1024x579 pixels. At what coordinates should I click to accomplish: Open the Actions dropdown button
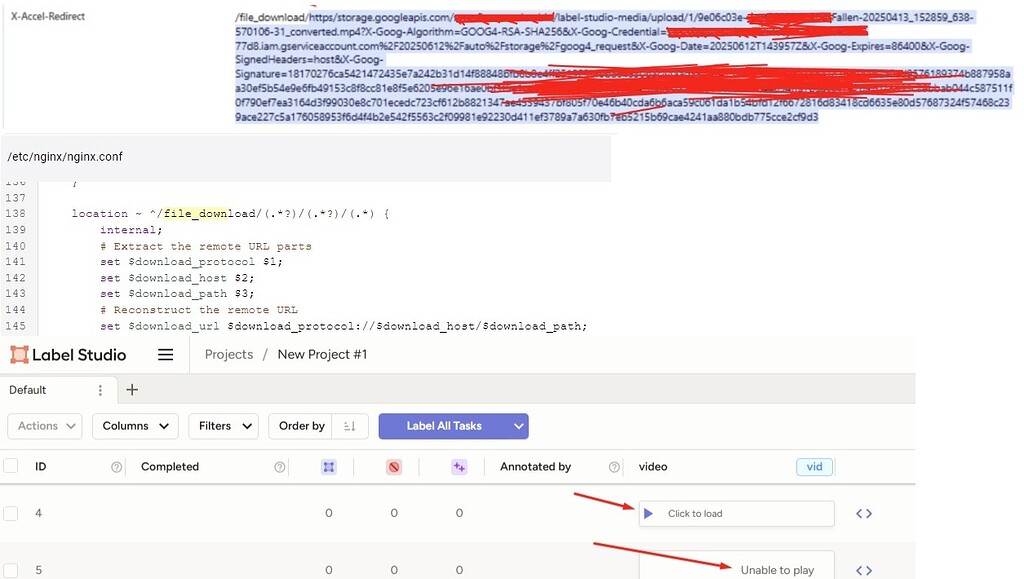point(44,425)
